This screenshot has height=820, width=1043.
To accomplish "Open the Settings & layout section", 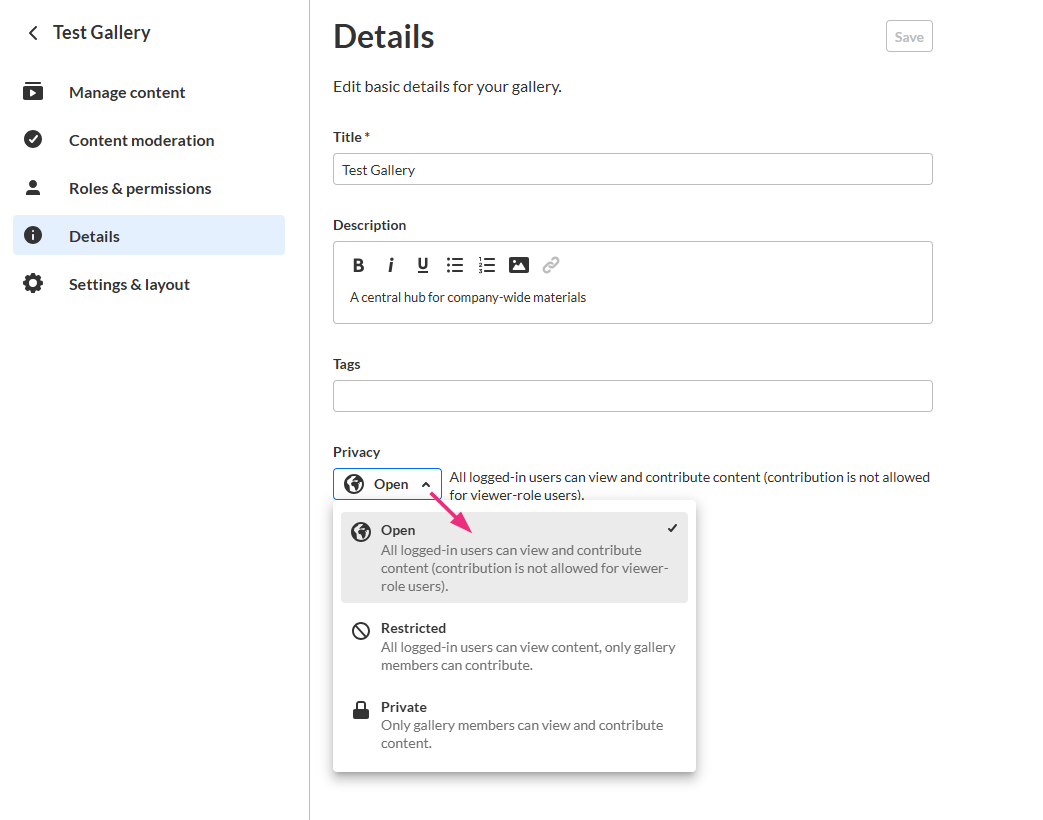I will click(x=149, y=283).
